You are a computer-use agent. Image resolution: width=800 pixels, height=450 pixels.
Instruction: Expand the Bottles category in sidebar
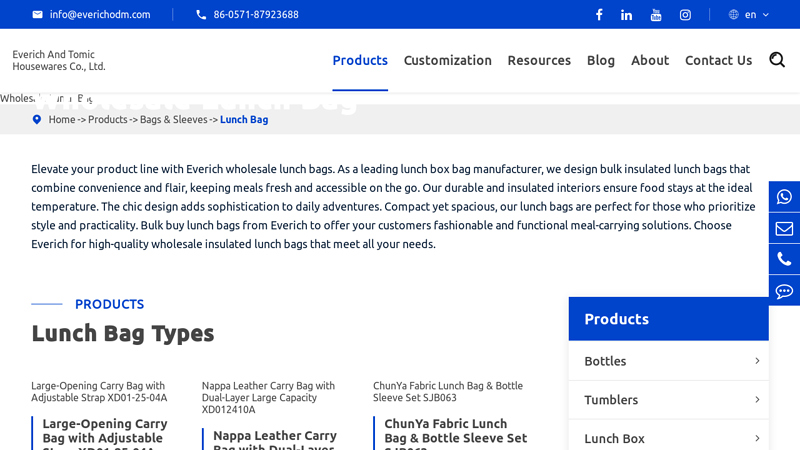(x=757, y=361)
